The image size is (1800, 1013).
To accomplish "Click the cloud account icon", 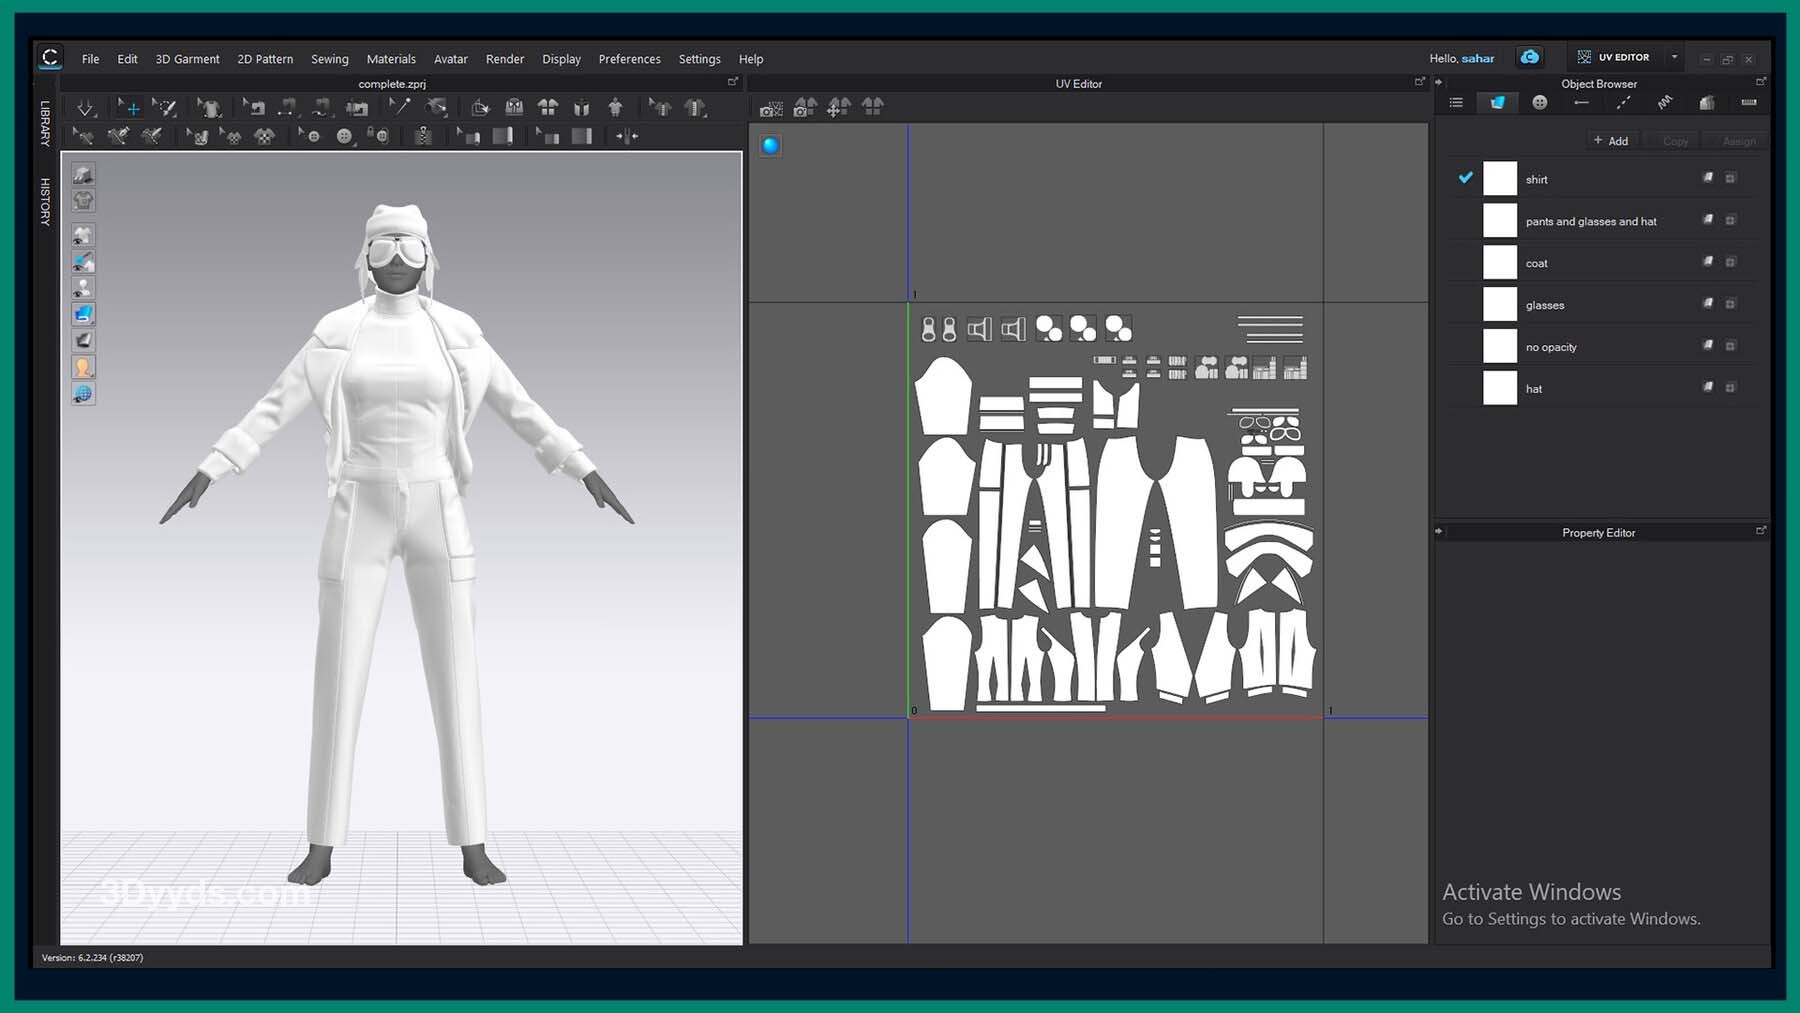I will [x=1529, y=58].
